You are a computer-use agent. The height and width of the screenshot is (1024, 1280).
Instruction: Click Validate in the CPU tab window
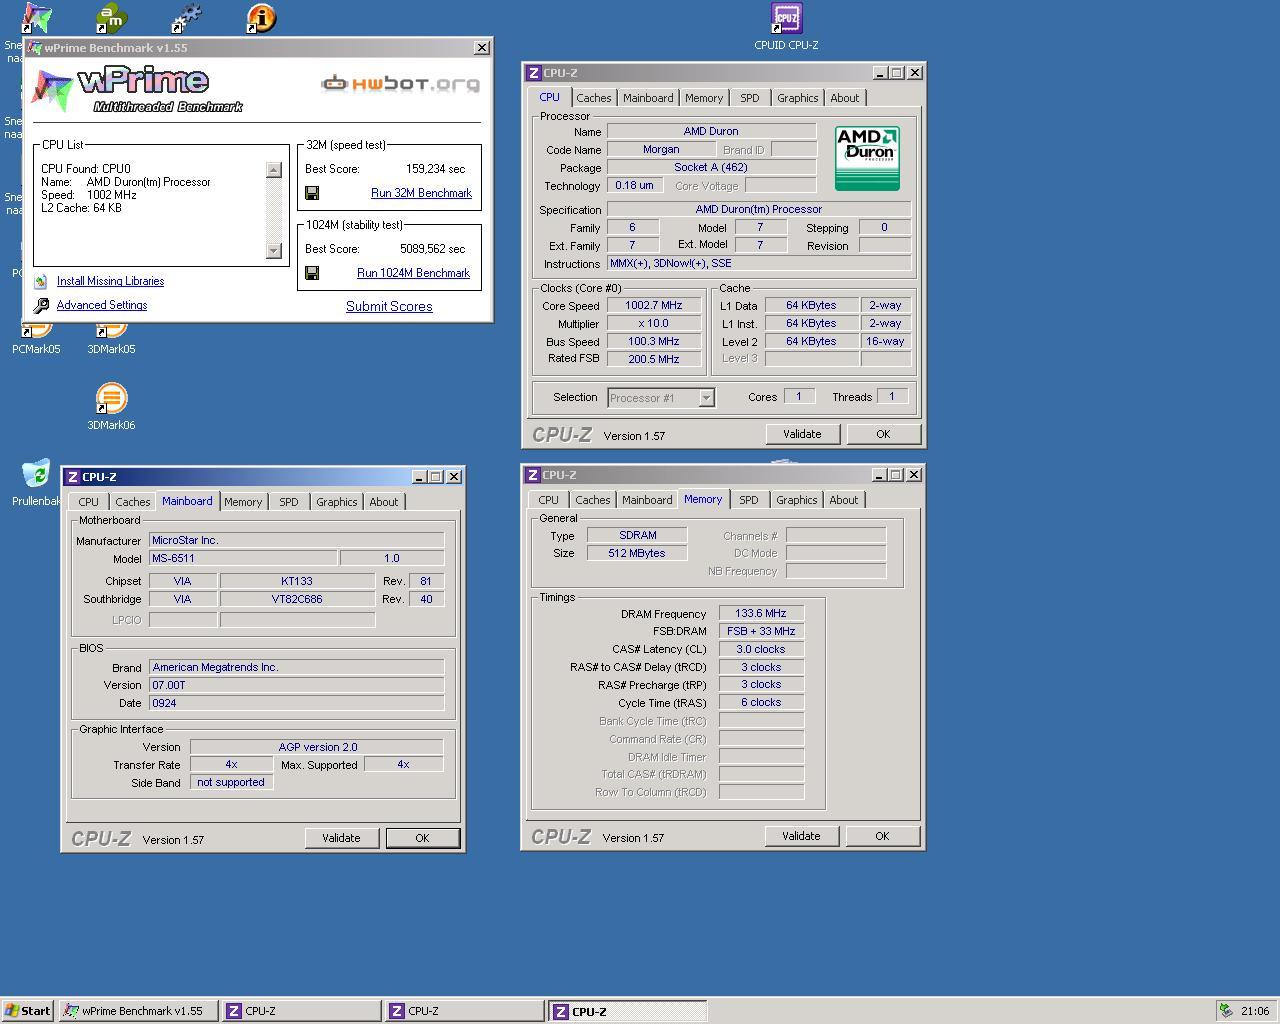pyautogui.click(x=802, y=434)
